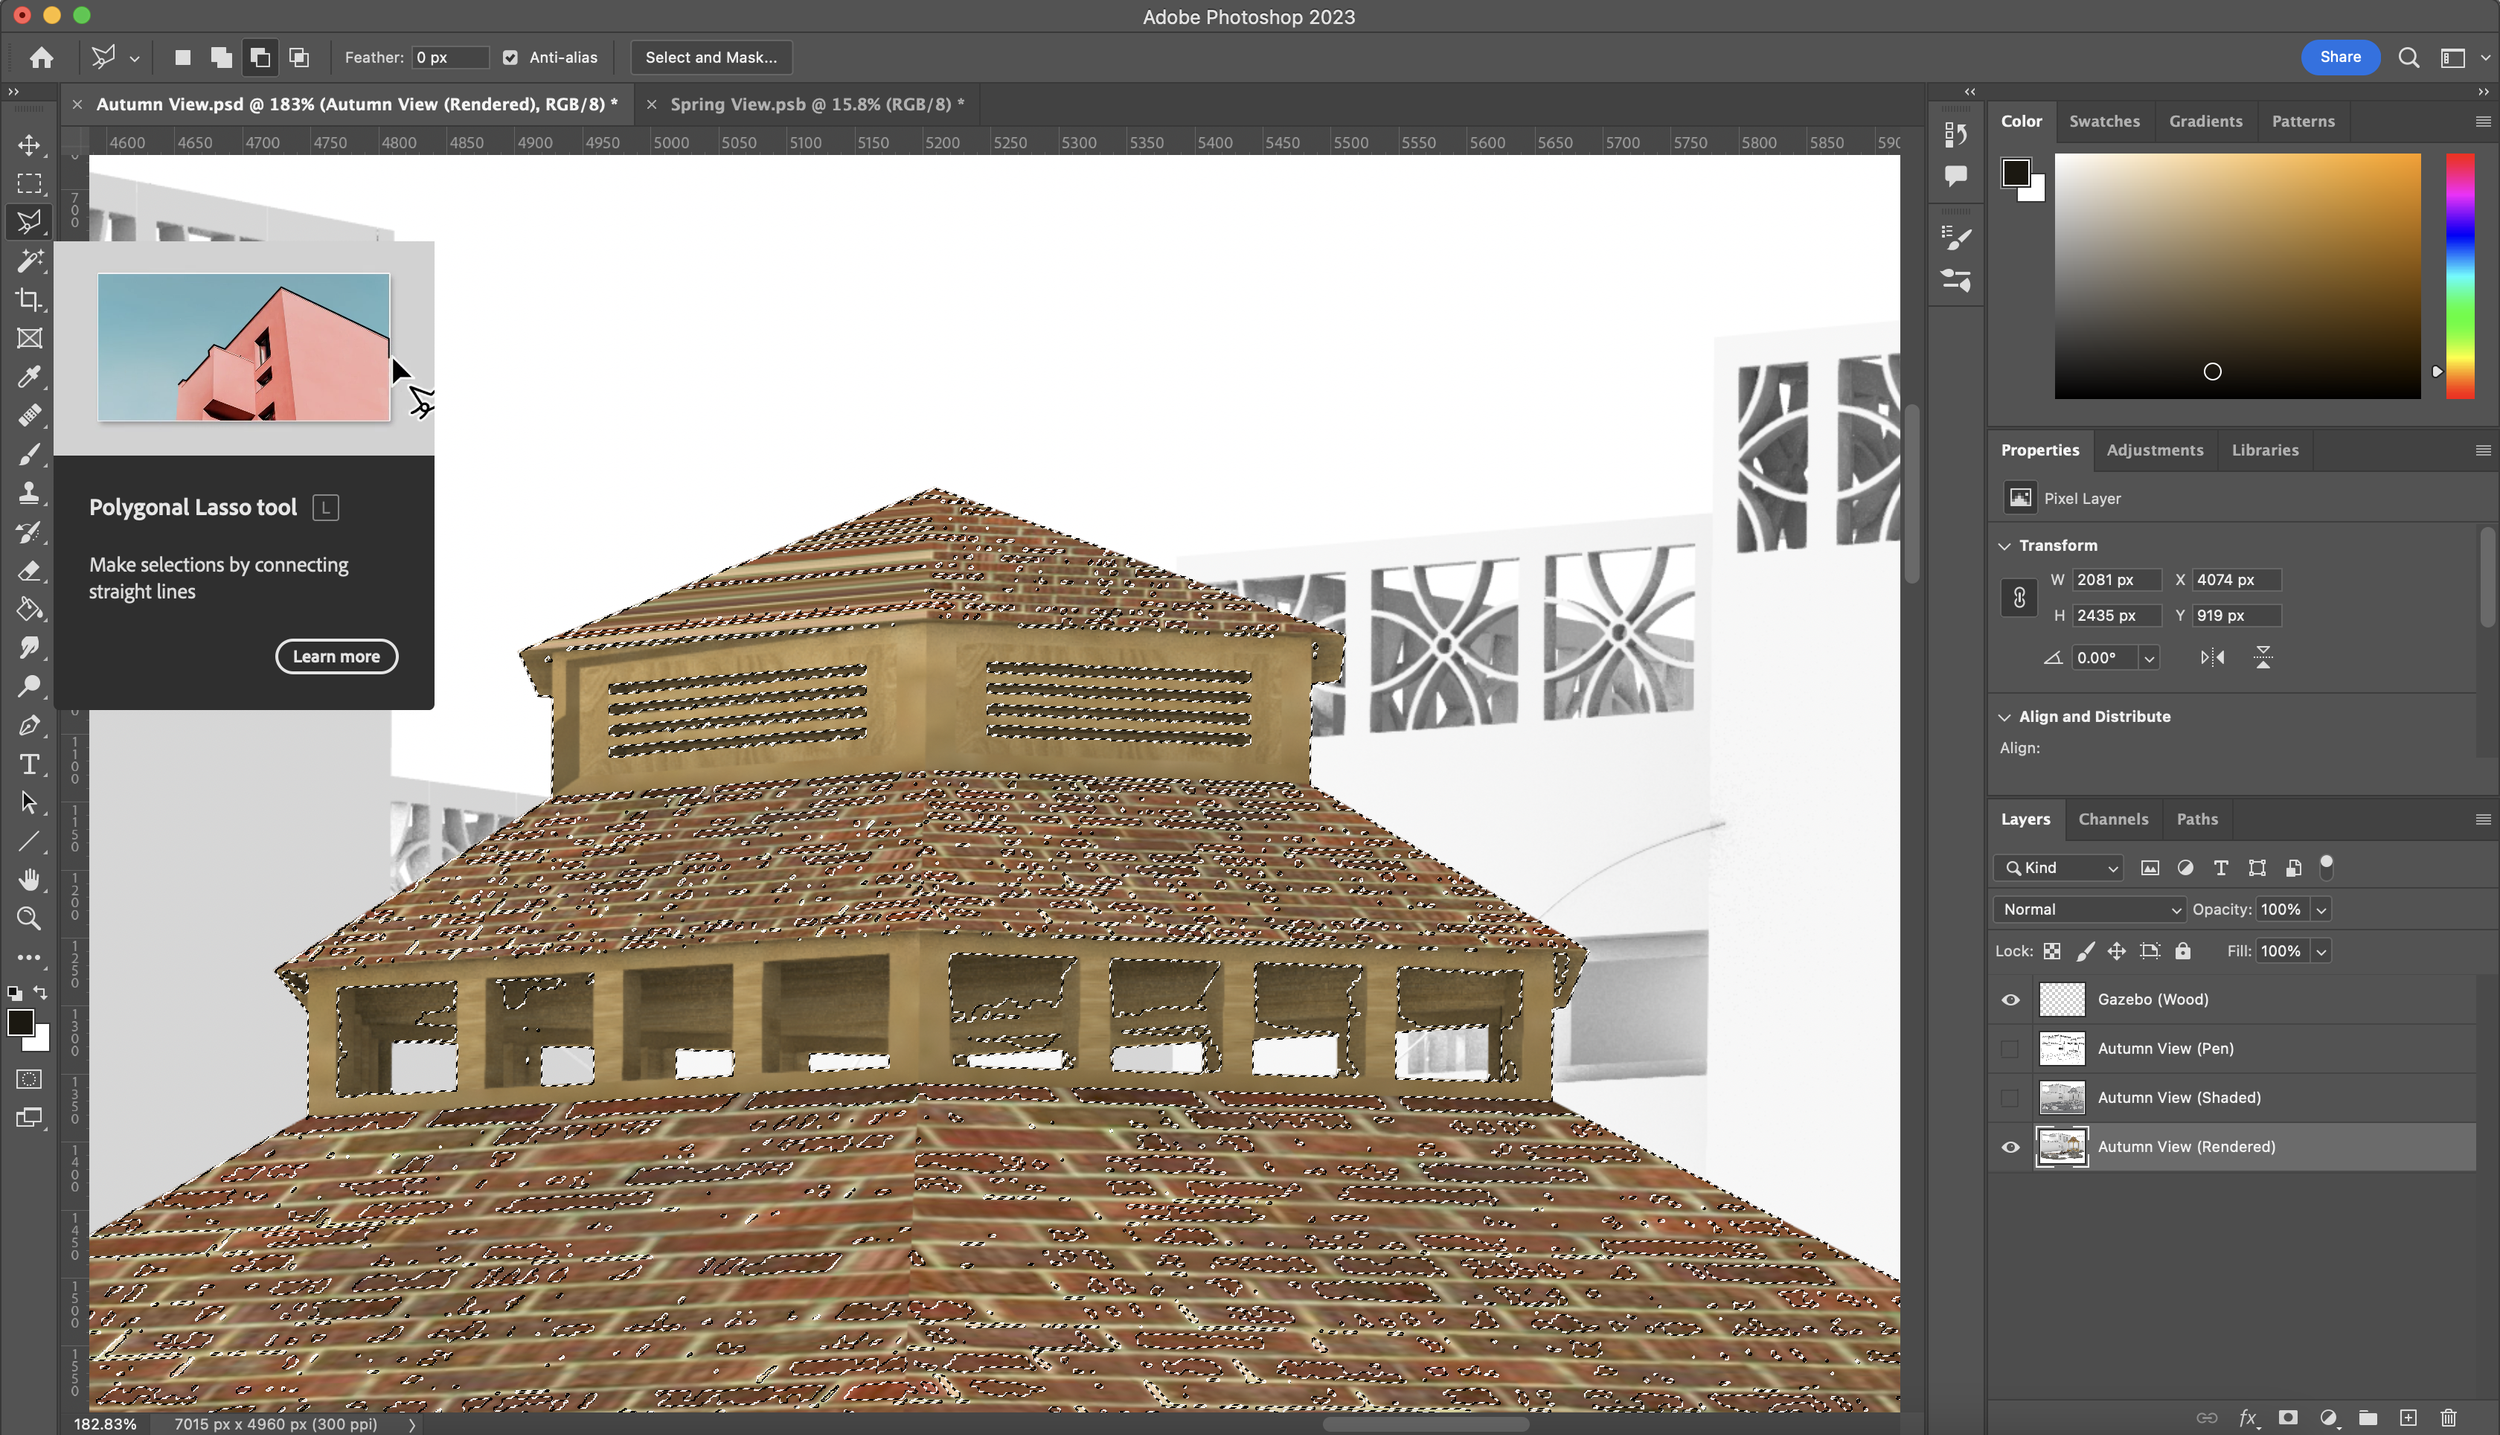
Task: Switch to Spring View.psb document tab
Action: (x=817, y=104)
